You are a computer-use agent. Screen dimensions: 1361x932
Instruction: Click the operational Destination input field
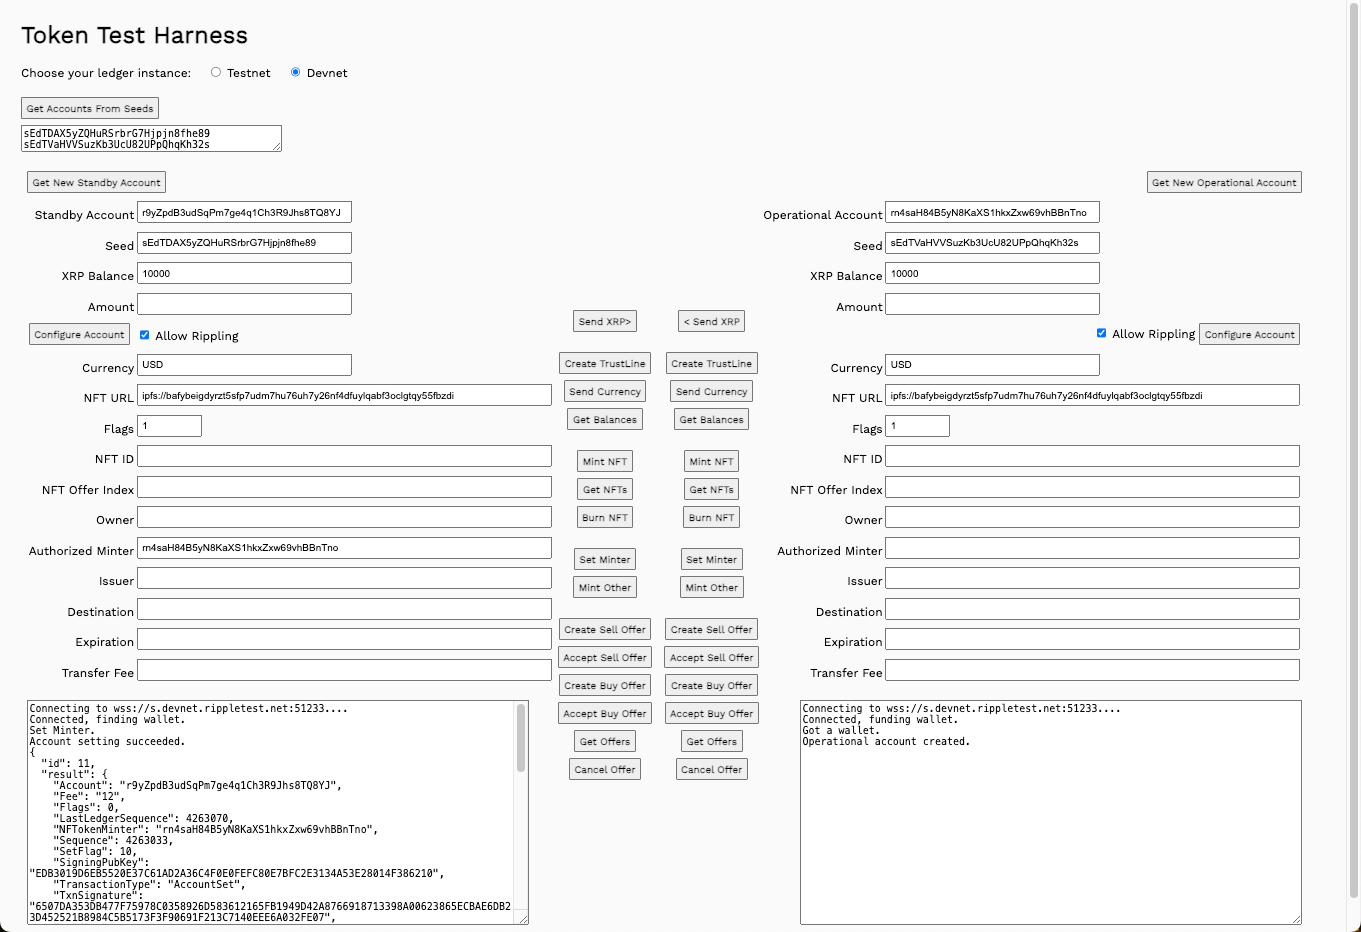pos(1092,609)
